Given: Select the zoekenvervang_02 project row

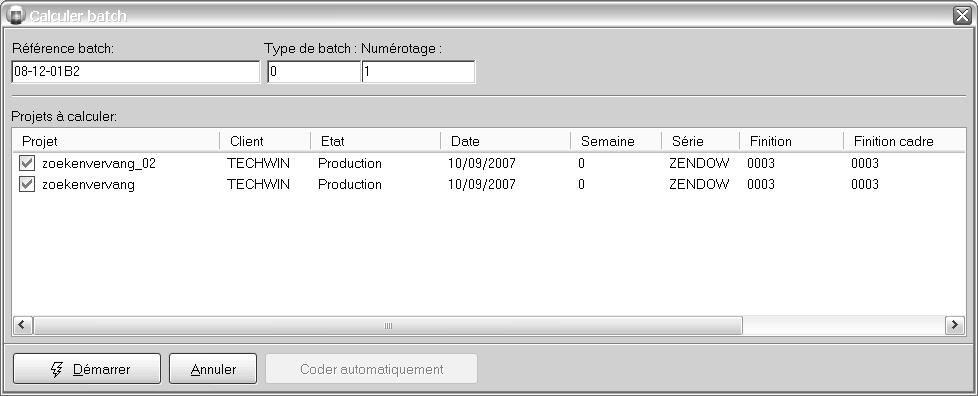Looking at the screenshot, I should coord(488,164).
